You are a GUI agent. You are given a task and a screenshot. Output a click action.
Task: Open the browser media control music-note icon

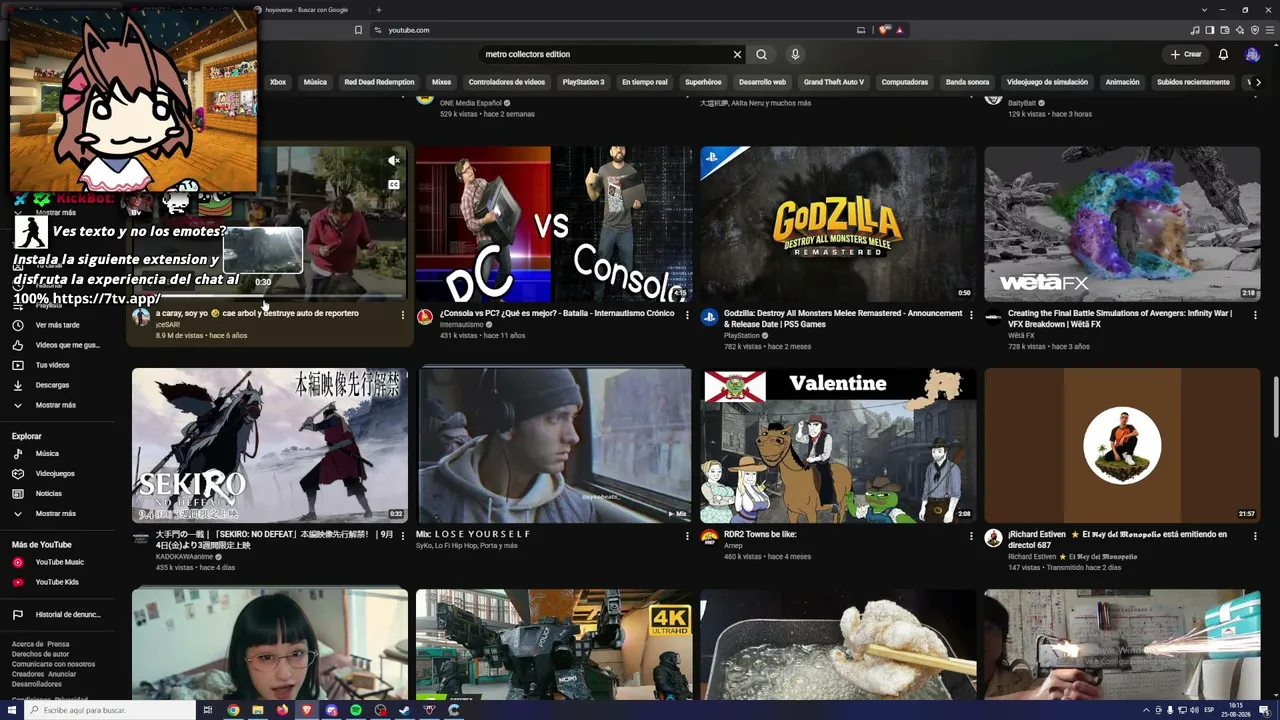(1195, 30)
